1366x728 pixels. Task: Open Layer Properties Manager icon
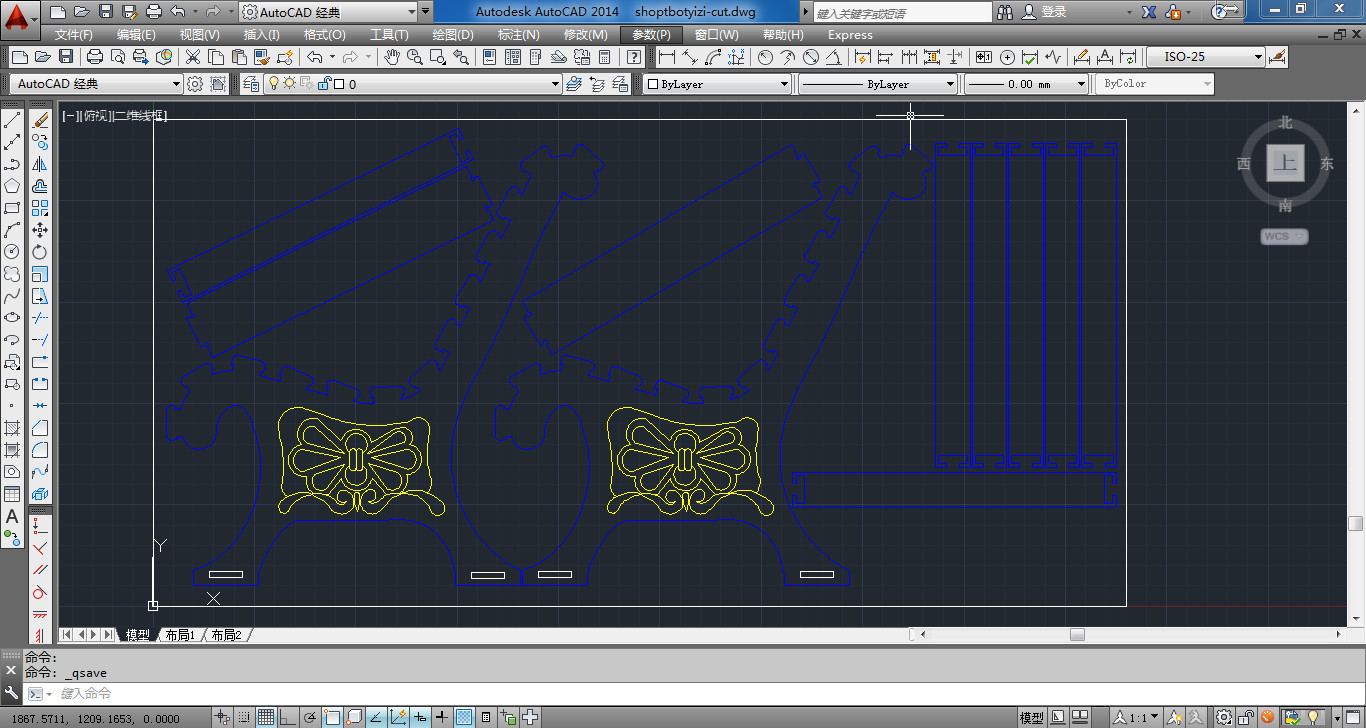point(250,84)
